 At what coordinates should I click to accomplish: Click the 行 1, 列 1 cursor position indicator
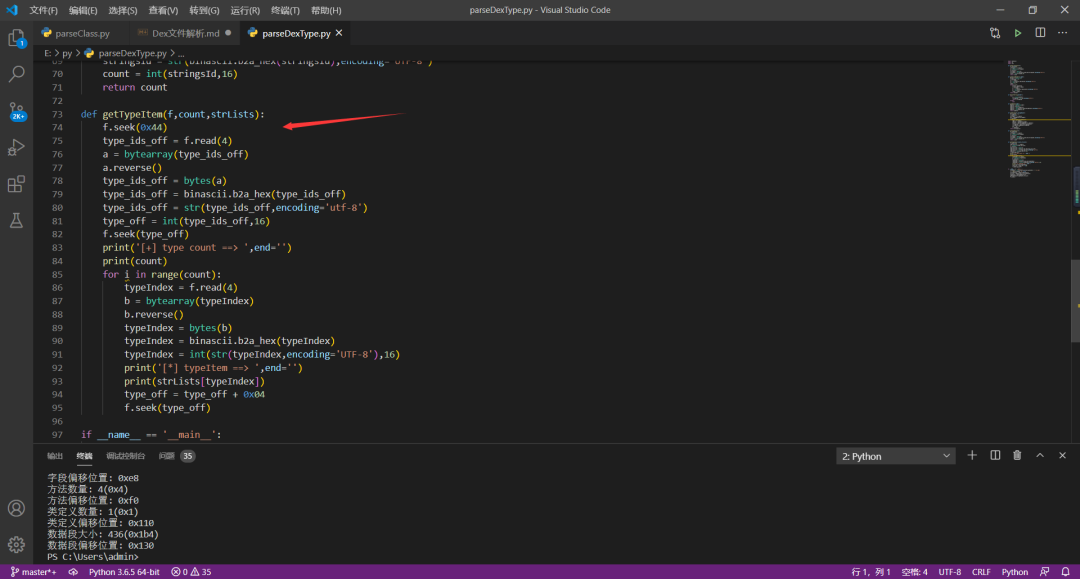click(x=871, y=572)
